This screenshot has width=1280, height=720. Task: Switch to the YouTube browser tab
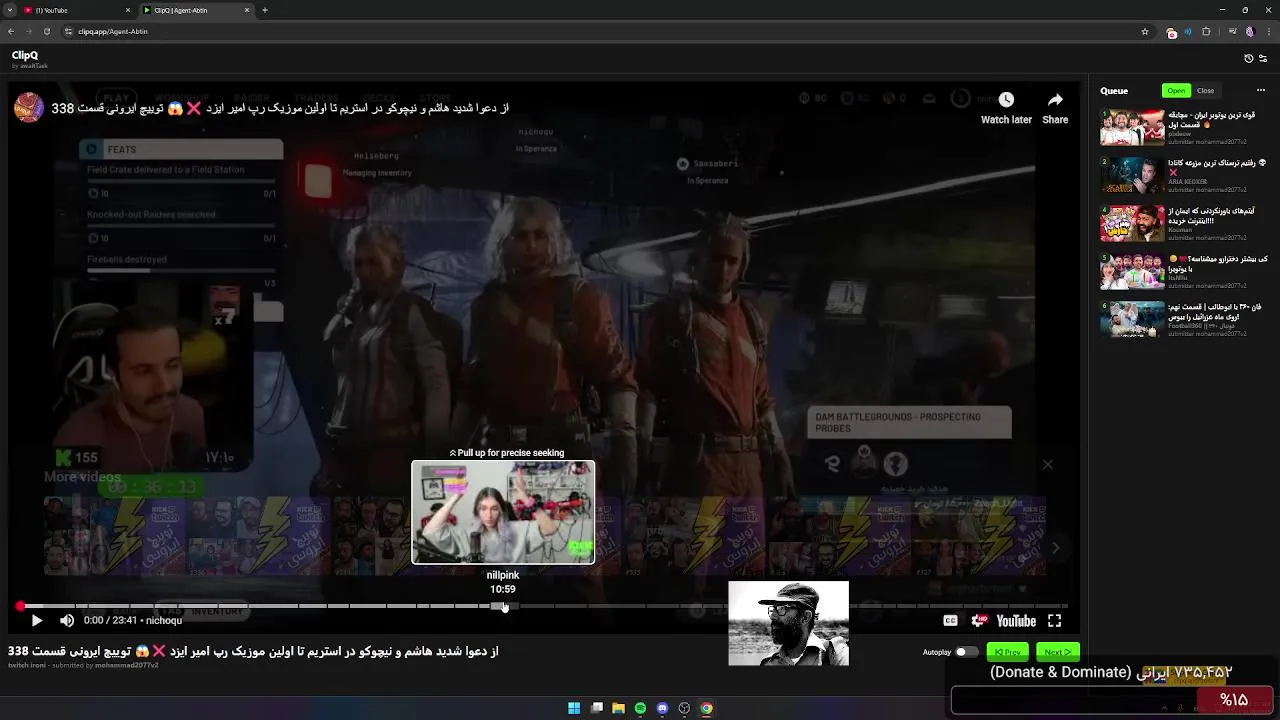(75, 10)
